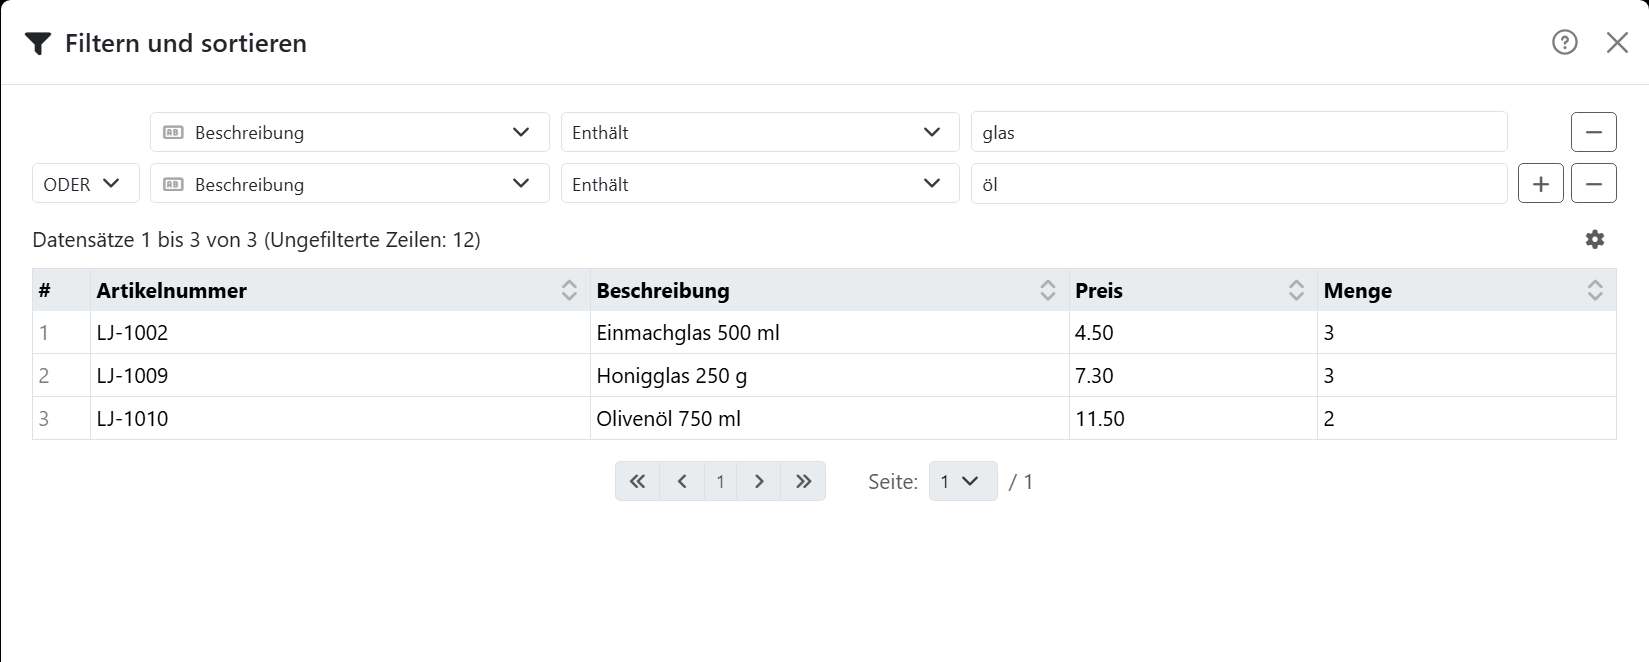Close the Filtern und sortieren dialog
The image size is (1649, 662).
coord(1617,42)
